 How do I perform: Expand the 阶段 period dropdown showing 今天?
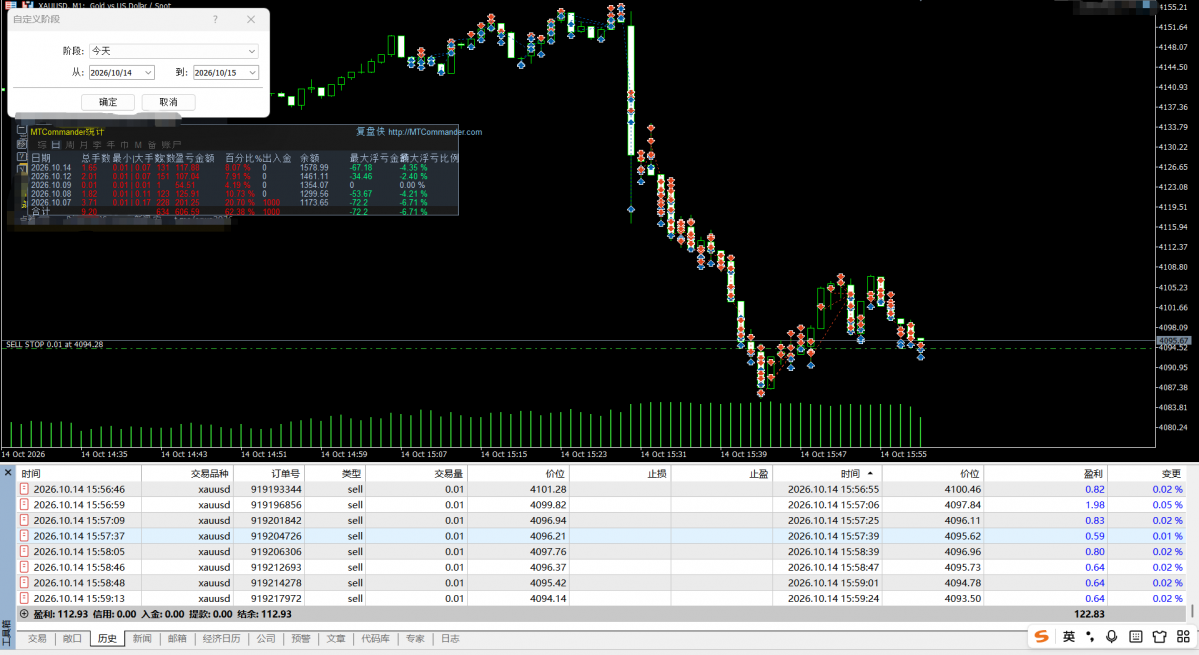tap(174, 50)
